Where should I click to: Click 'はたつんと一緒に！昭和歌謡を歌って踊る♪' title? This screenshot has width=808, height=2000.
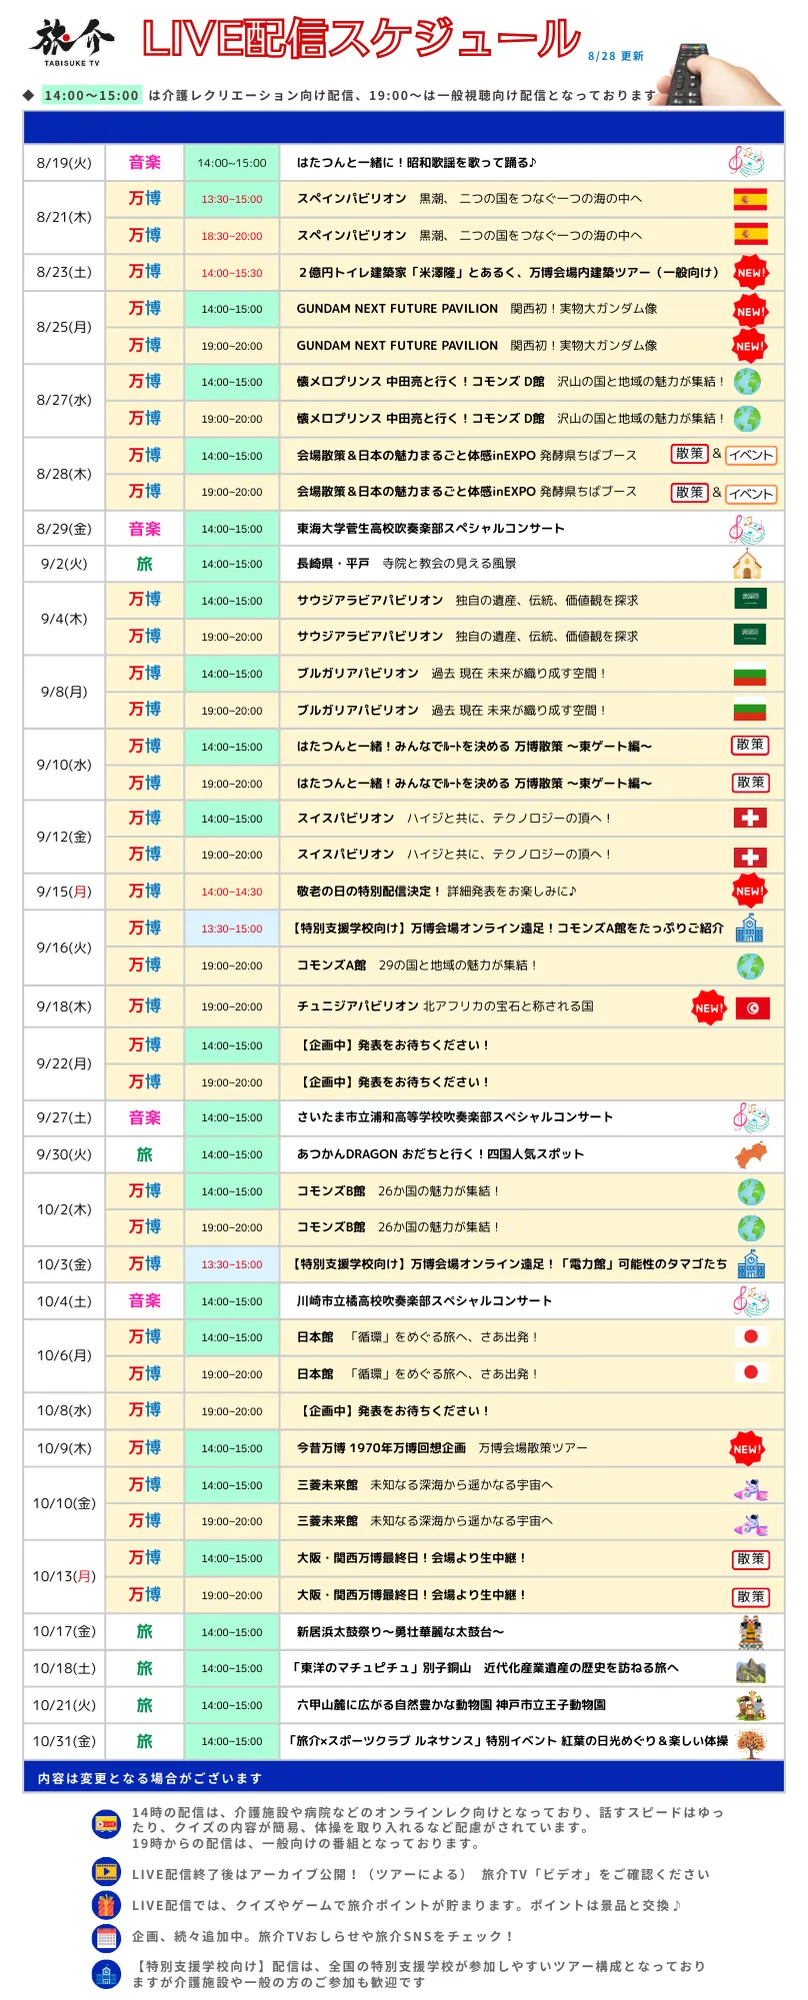tap(417, 163)
